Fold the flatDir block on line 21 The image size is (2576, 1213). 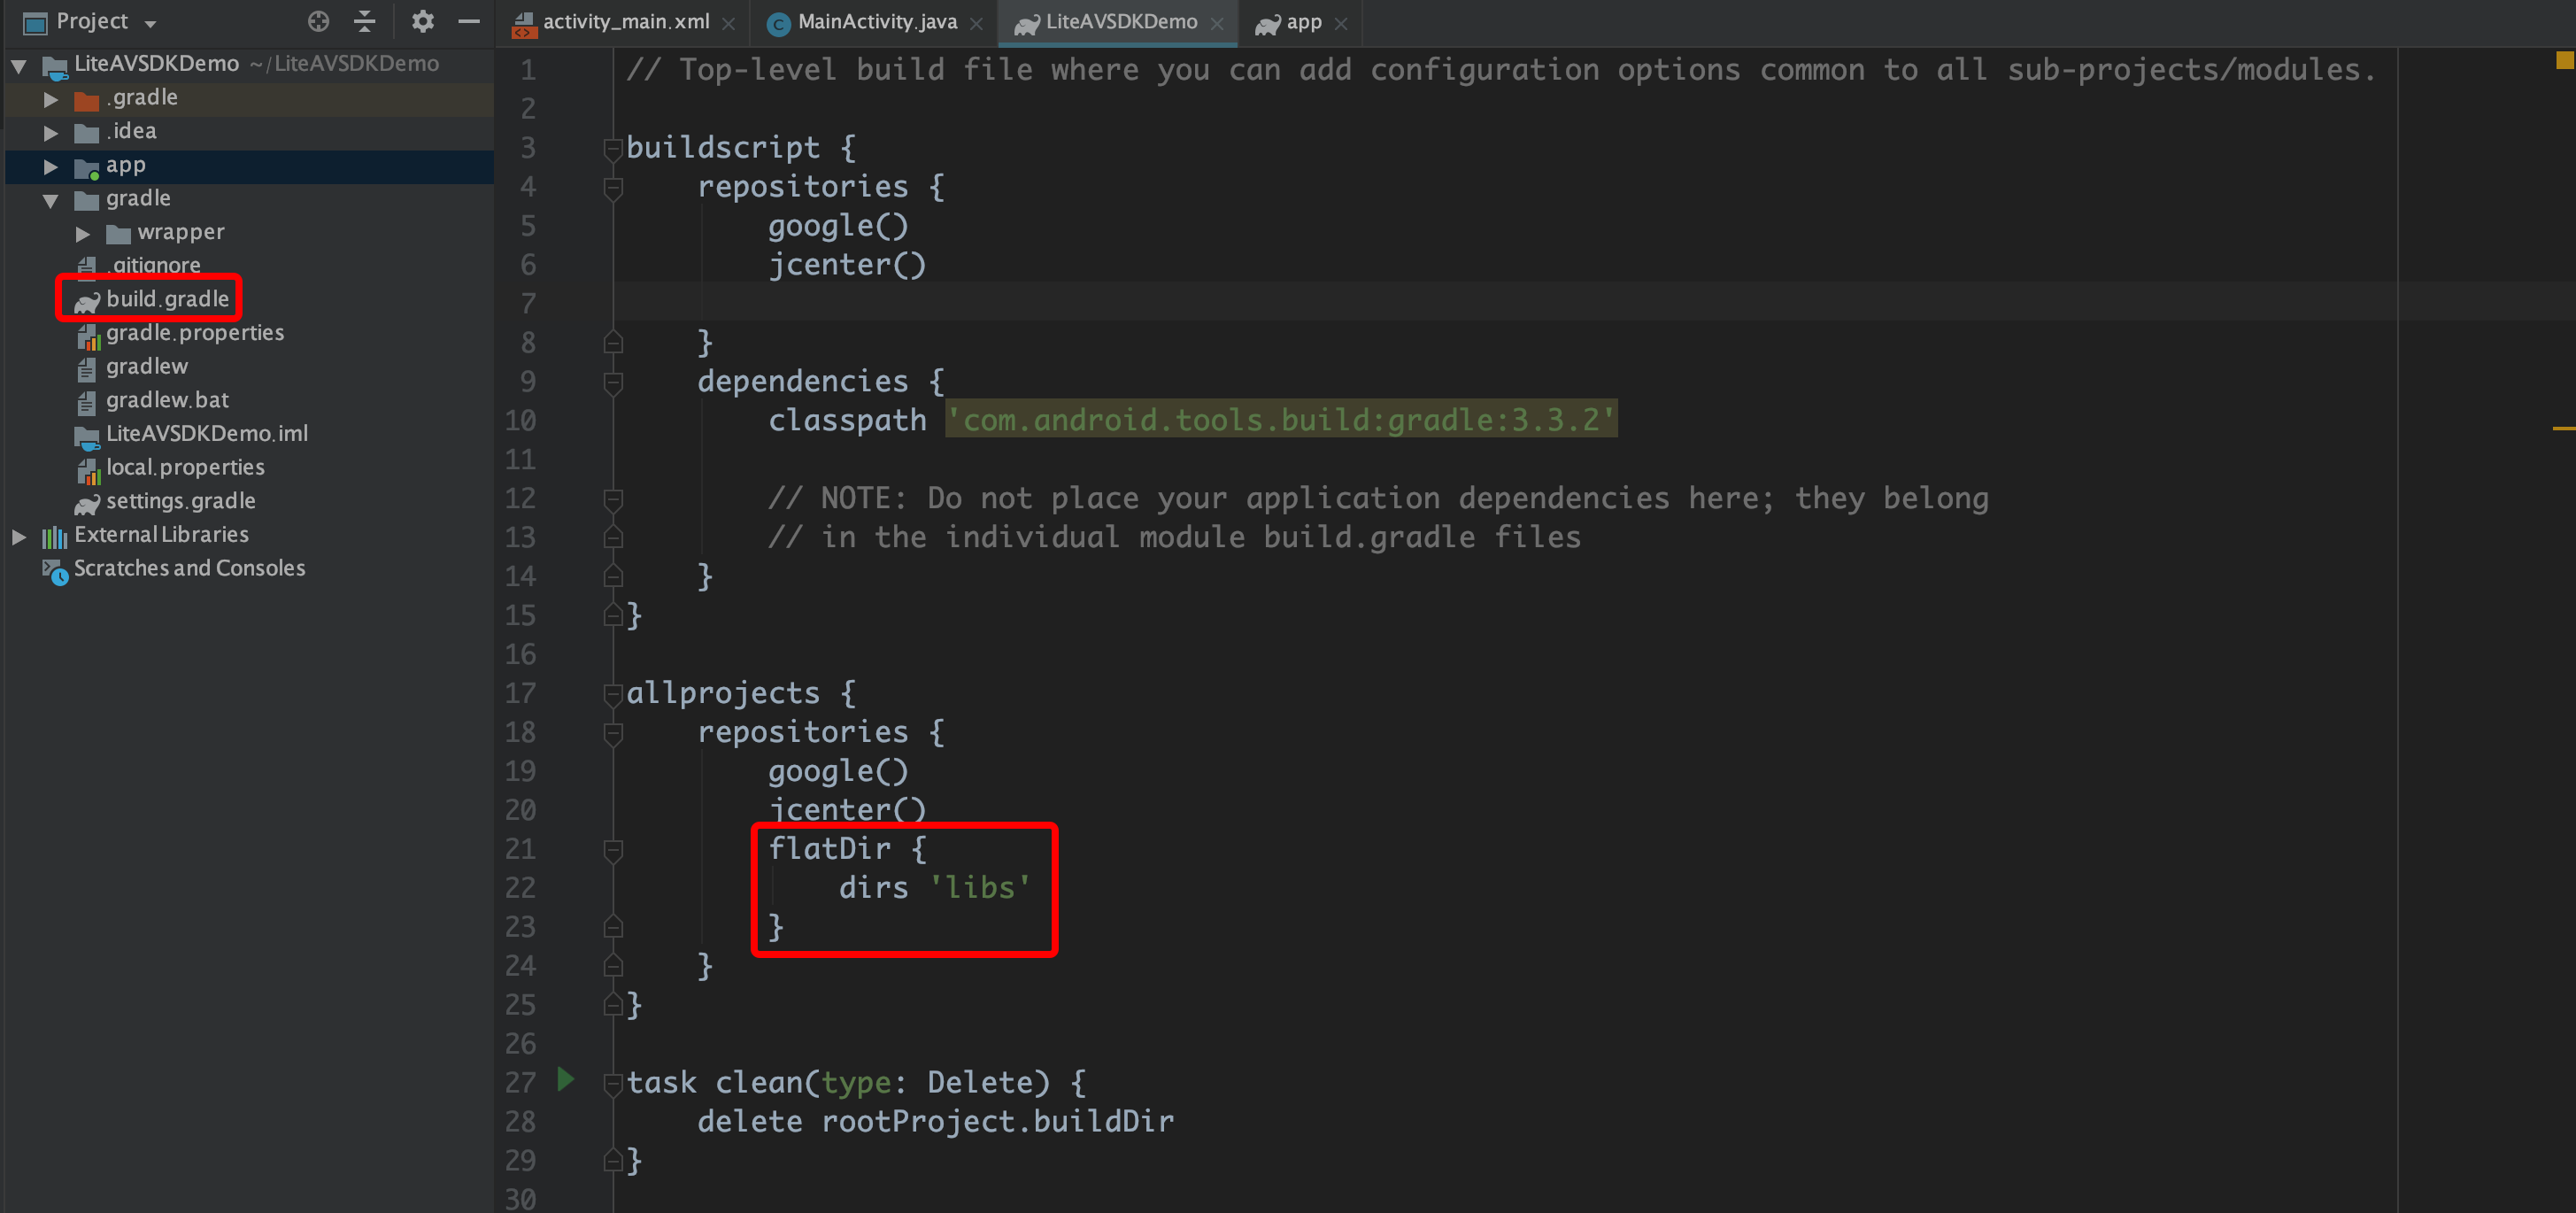(x=613, y=850)
